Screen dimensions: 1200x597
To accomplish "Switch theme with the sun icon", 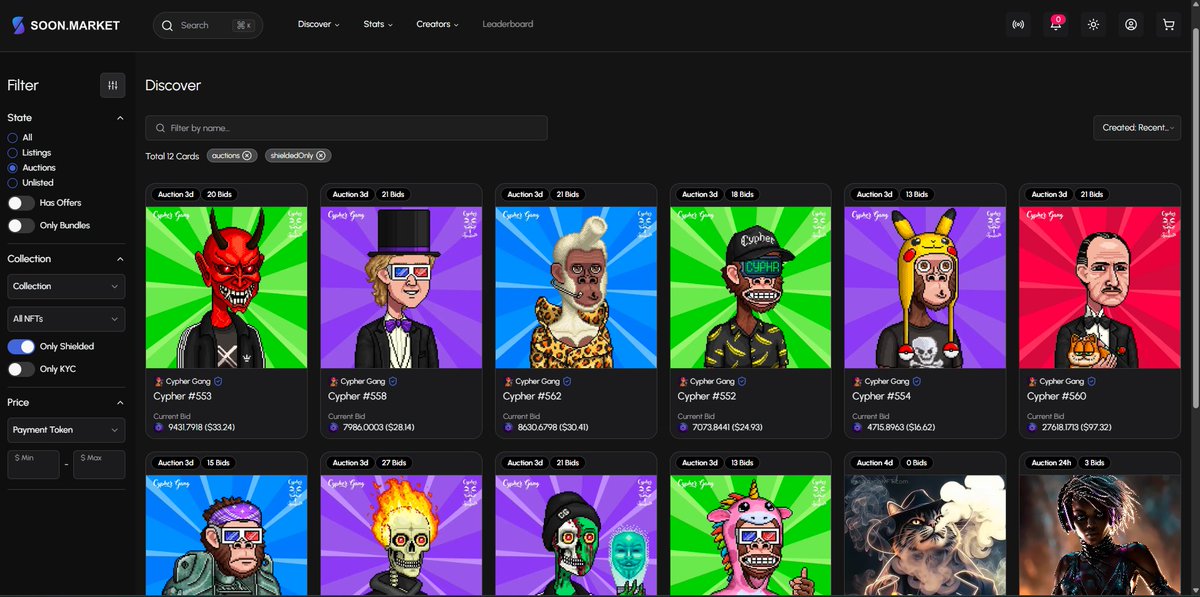I will point(1093,25).
